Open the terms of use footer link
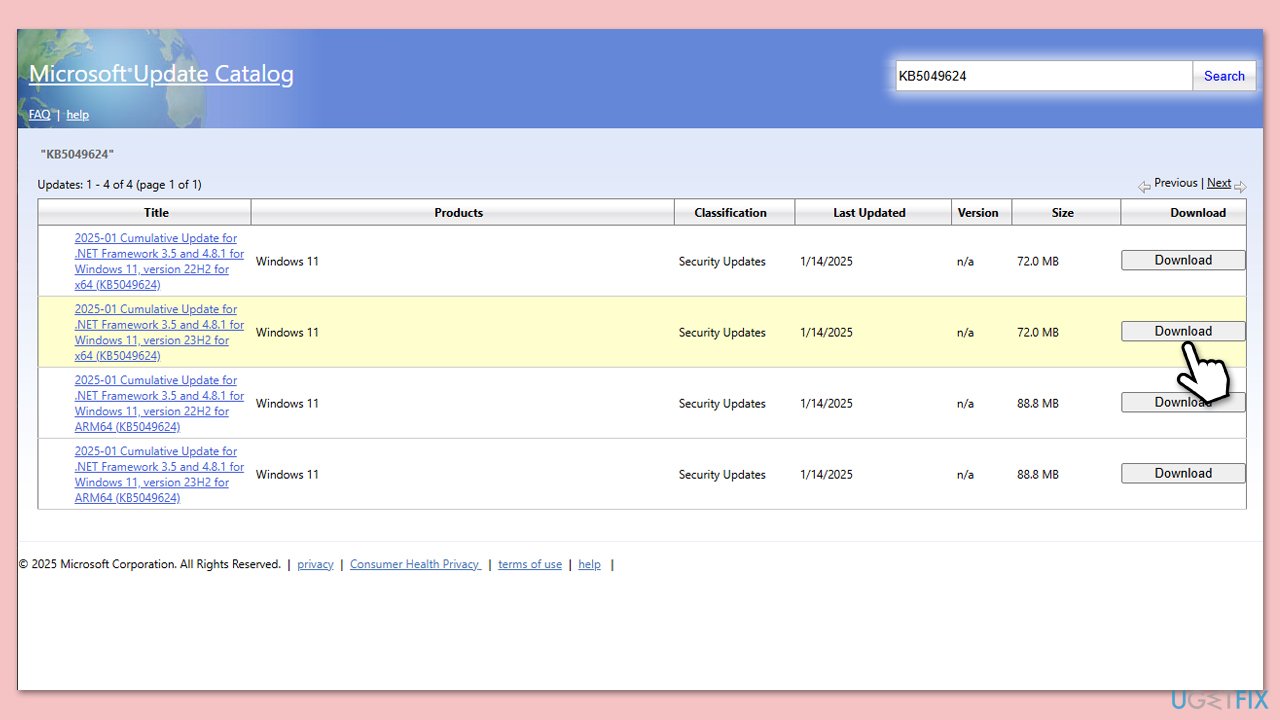The image size is (1280, 720). pyautogui.click(x=529, y=564)
